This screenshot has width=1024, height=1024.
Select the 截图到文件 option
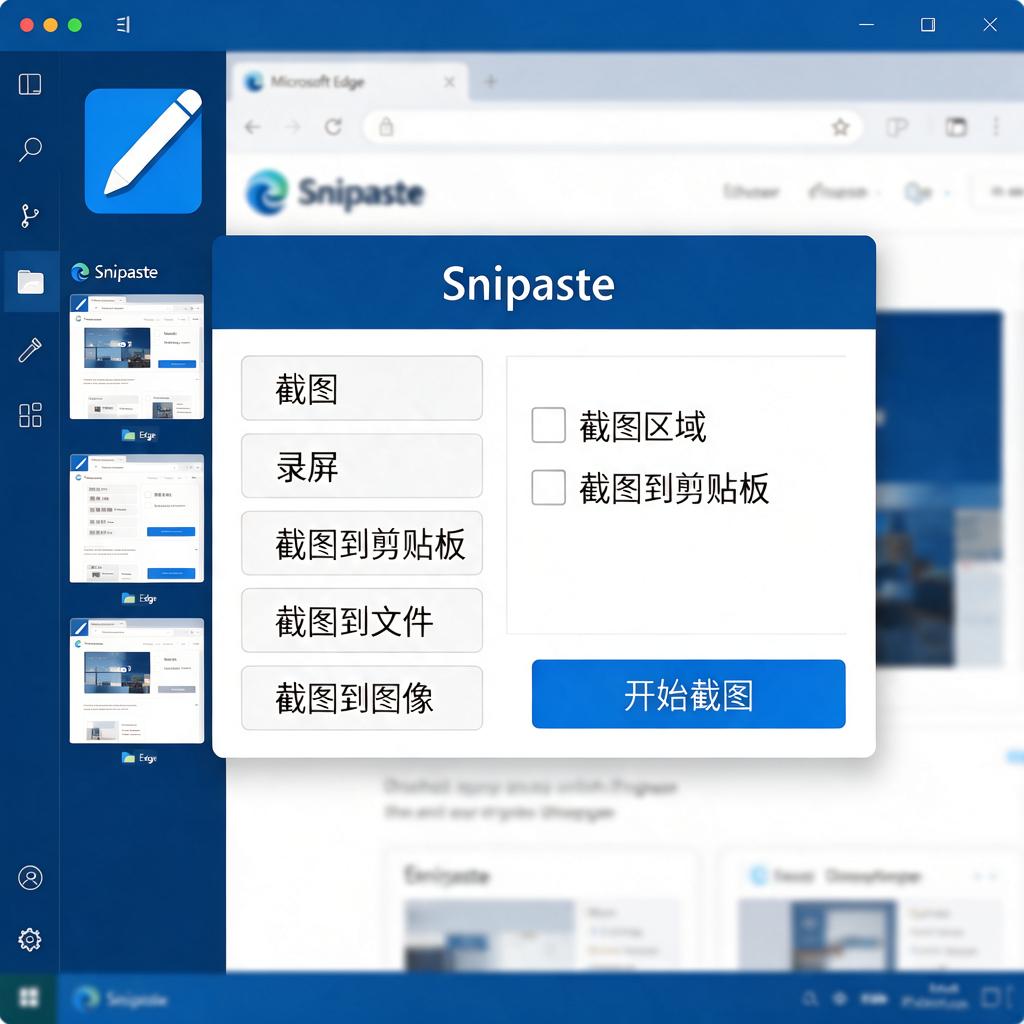(362, 620)
